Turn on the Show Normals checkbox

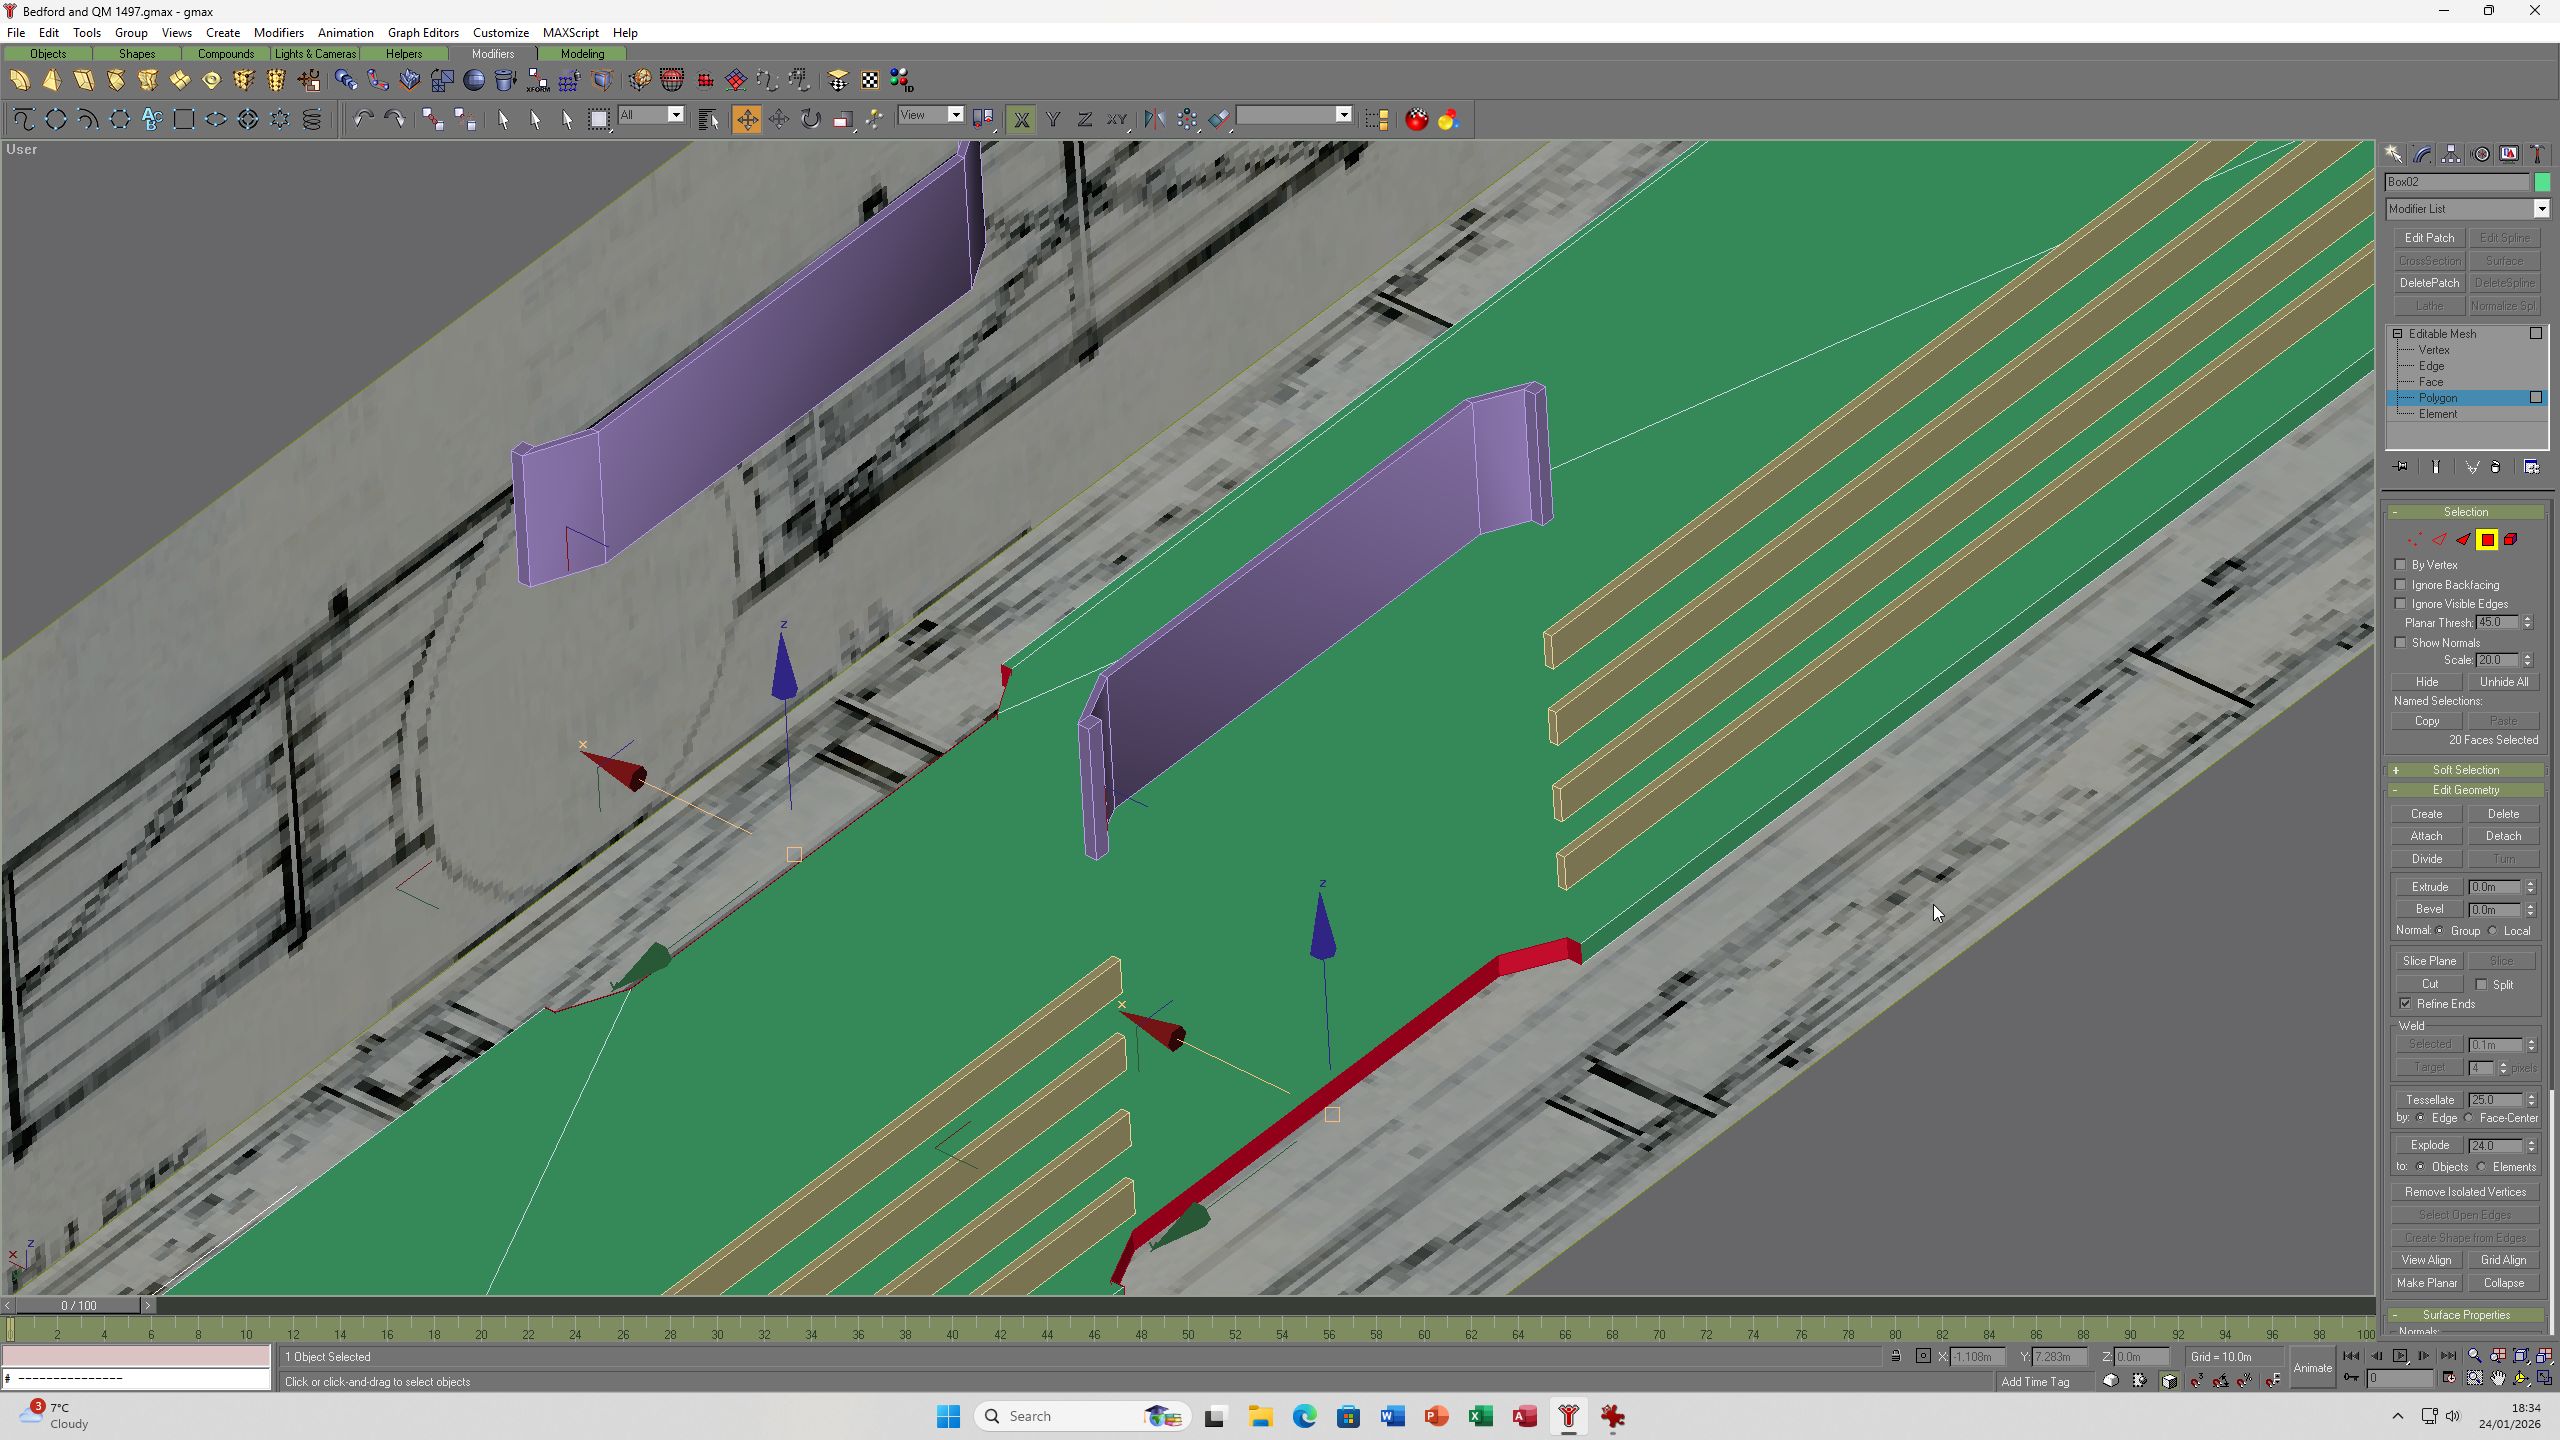[2401, 642]
